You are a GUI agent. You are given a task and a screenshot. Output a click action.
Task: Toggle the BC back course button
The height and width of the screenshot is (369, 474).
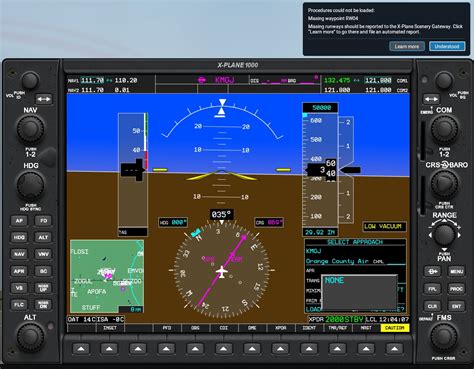click(43, 271)
